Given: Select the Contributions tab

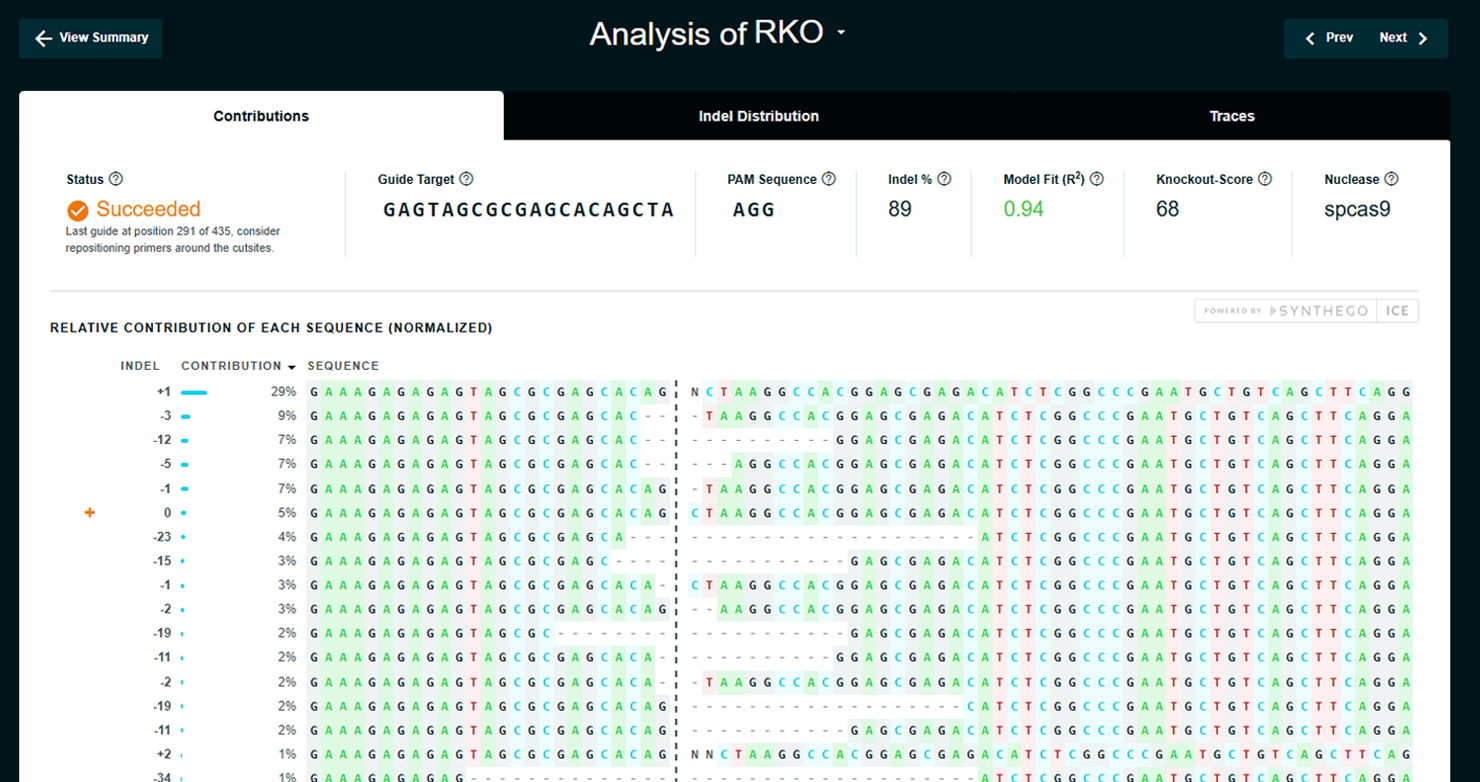Looking at the screenshot, I should (261, 116).
